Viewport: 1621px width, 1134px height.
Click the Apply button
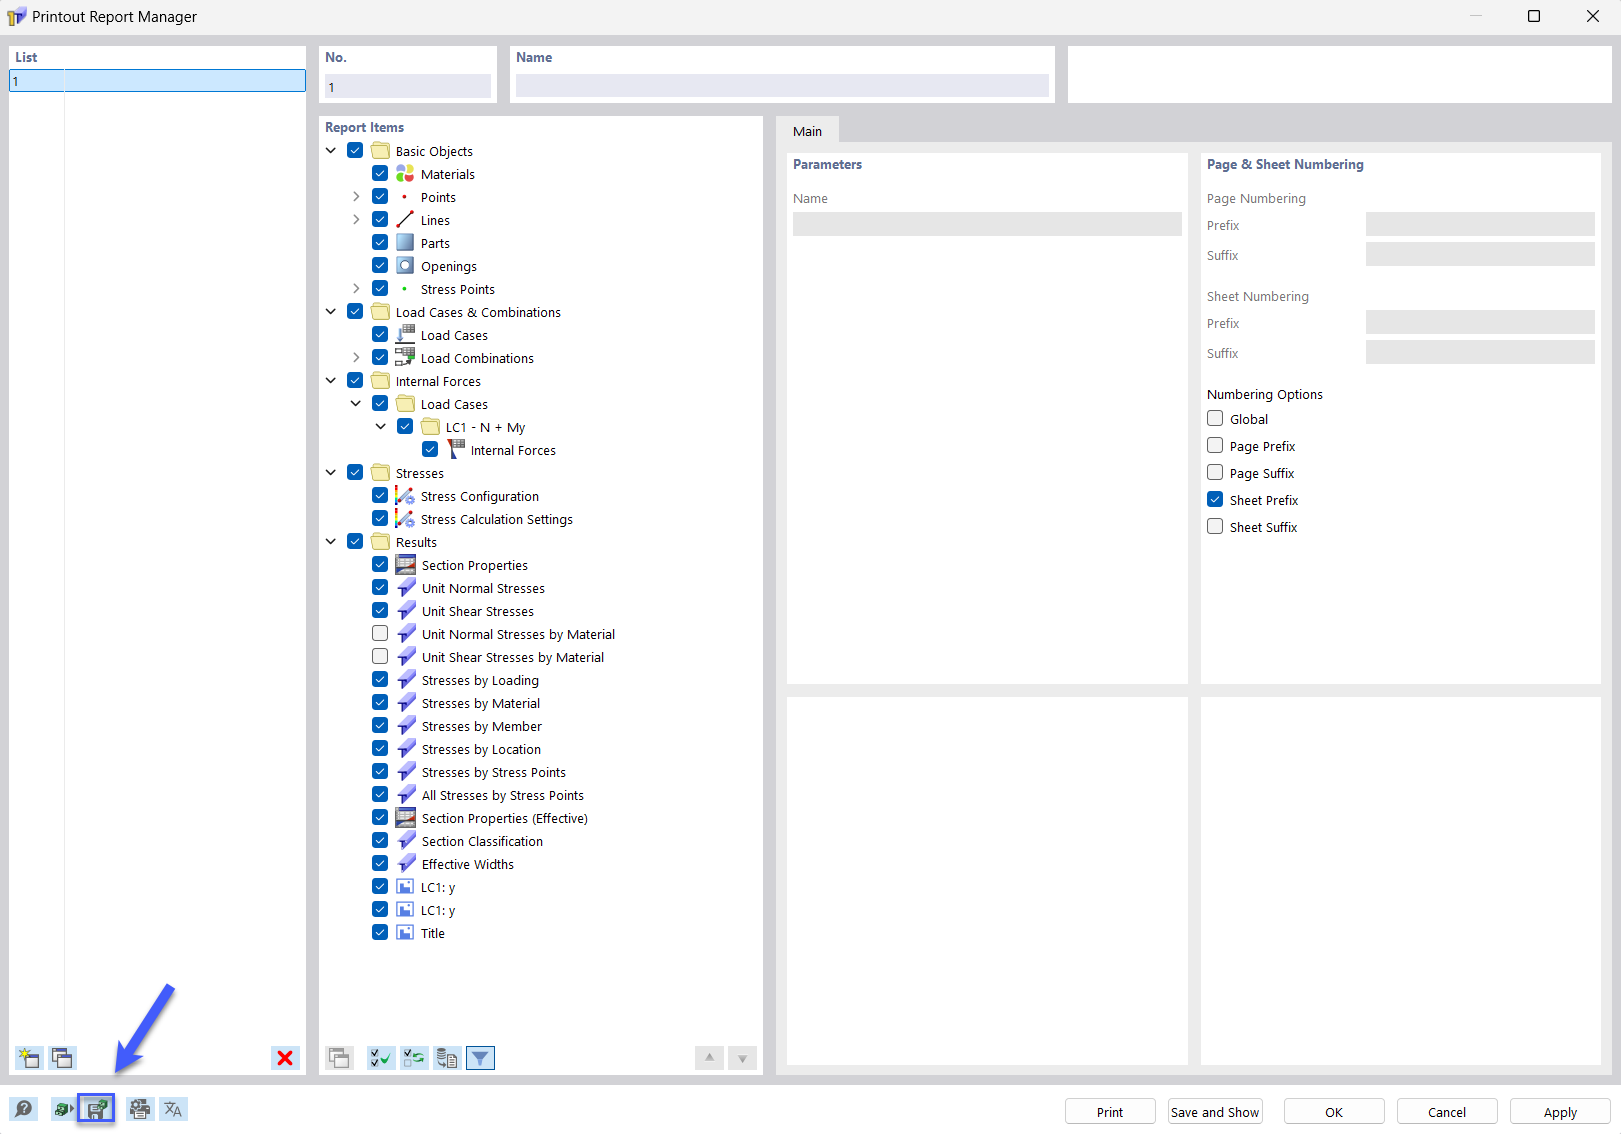tap(1560, 1112)
